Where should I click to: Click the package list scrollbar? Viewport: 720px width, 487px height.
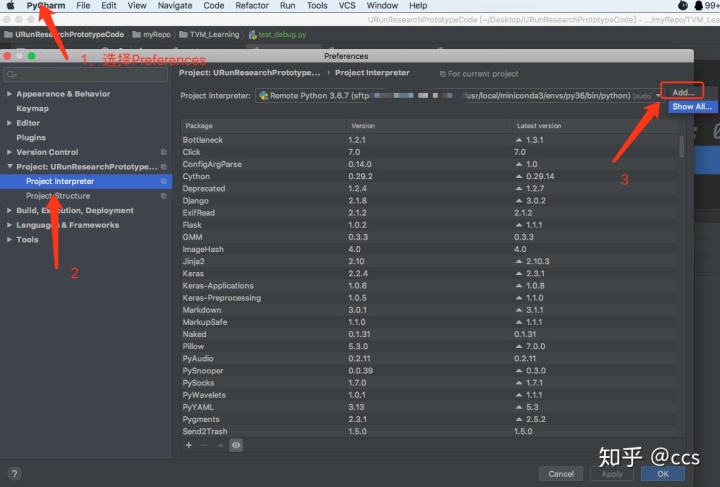(x=681, y=147)
